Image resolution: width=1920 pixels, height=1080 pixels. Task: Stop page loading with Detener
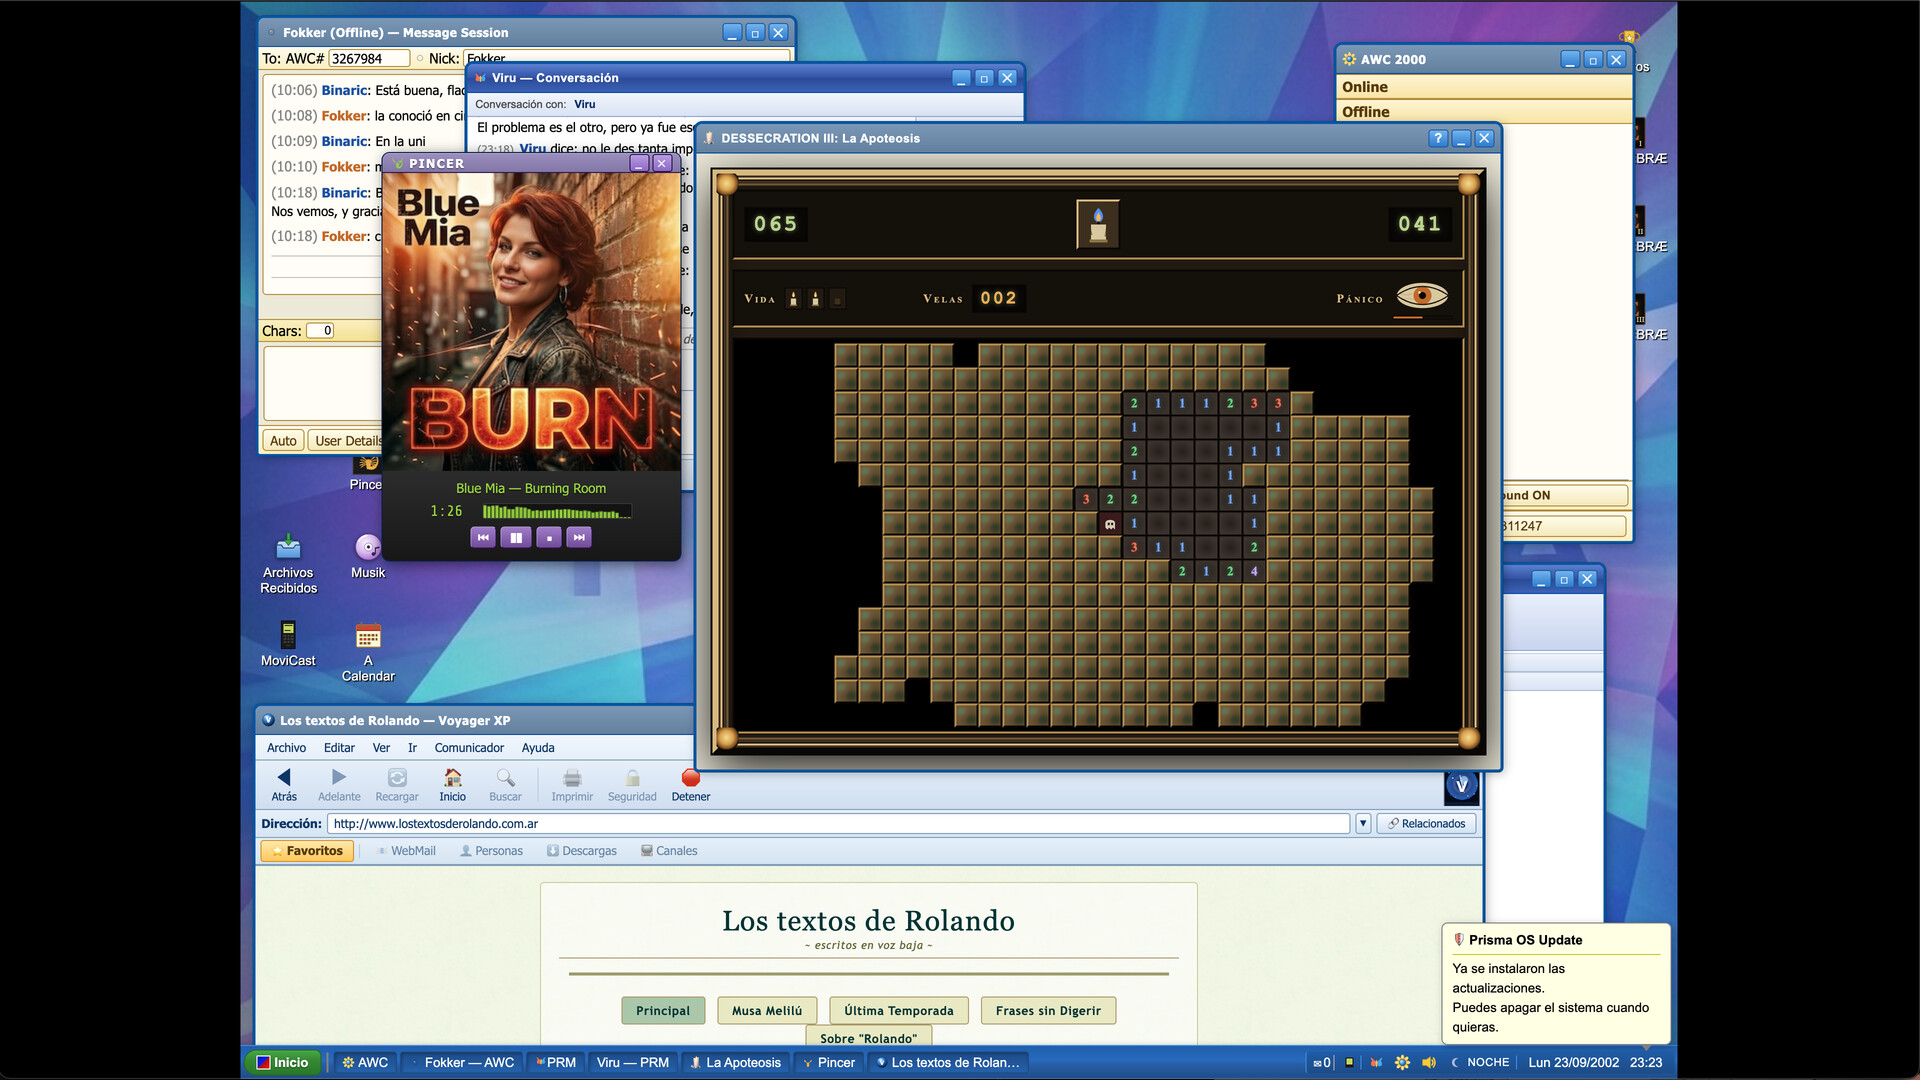click(691, 785)
